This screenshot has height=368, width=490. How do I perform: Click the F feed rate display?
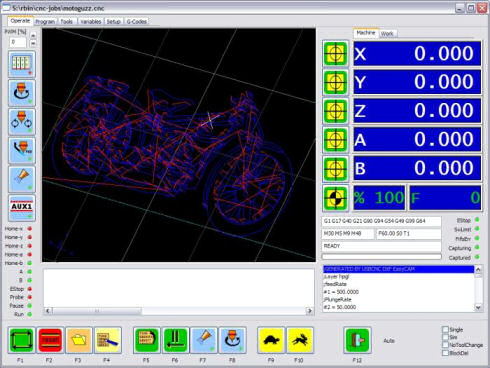pyautogui.click(x=445, y=198)
